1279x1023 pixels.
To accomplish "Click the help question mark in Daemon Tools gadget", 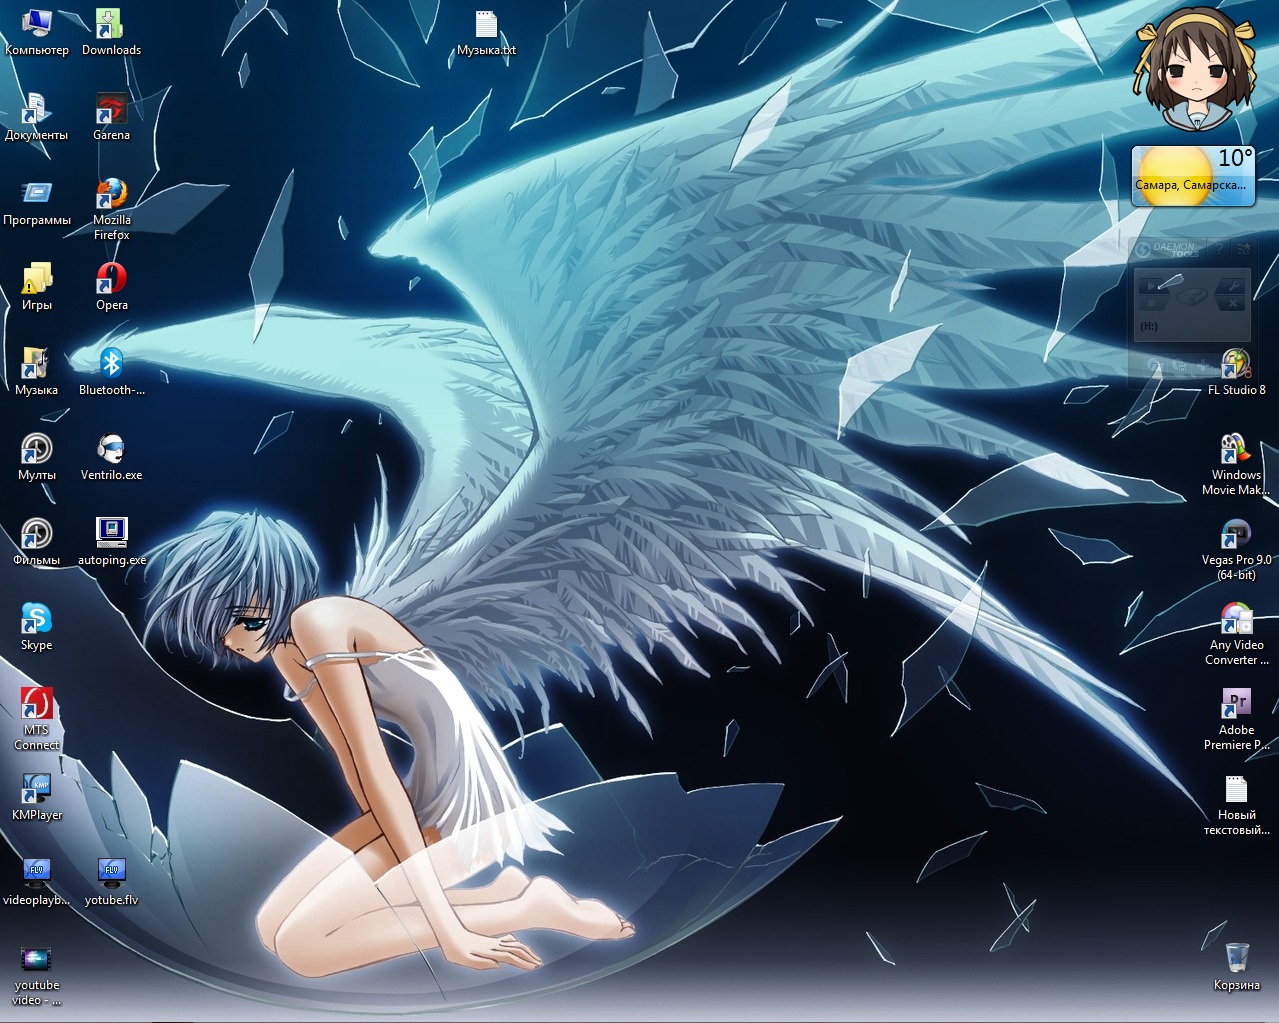I will 1219,249.
